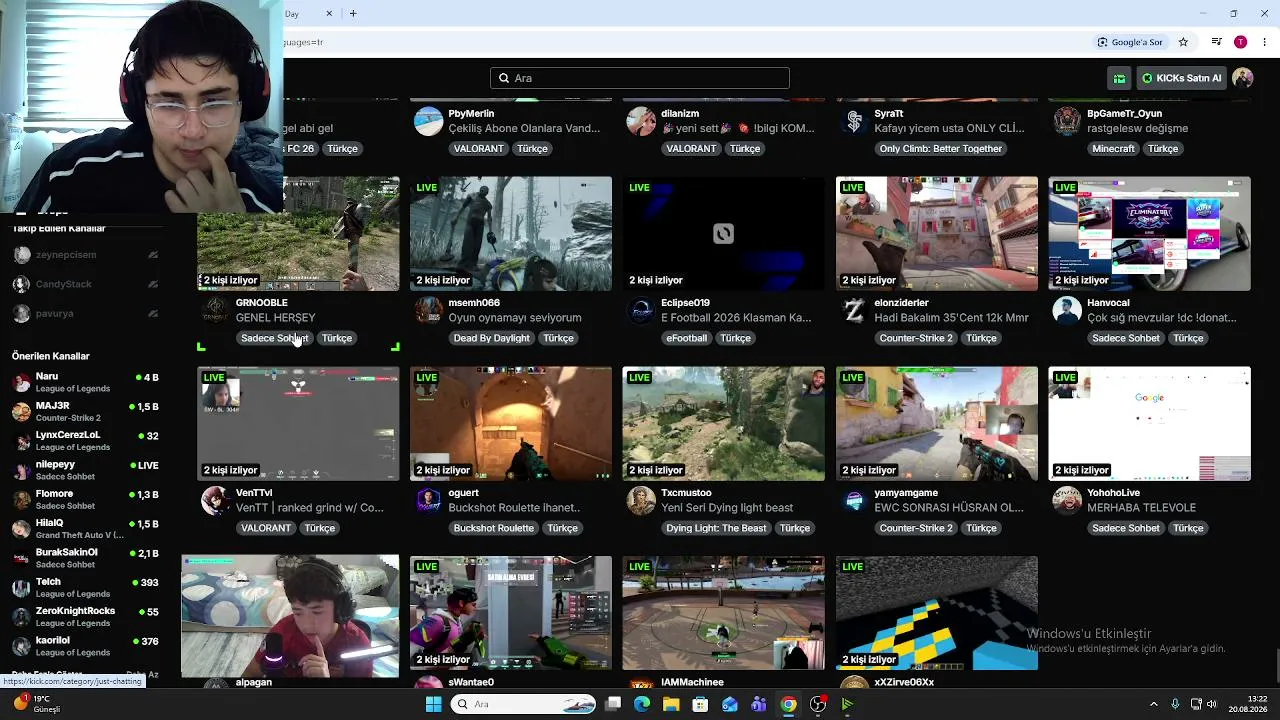Open Google Chrome from the taskbar
The height and width of the screenshot is (720, 1280).
point(789,704)
